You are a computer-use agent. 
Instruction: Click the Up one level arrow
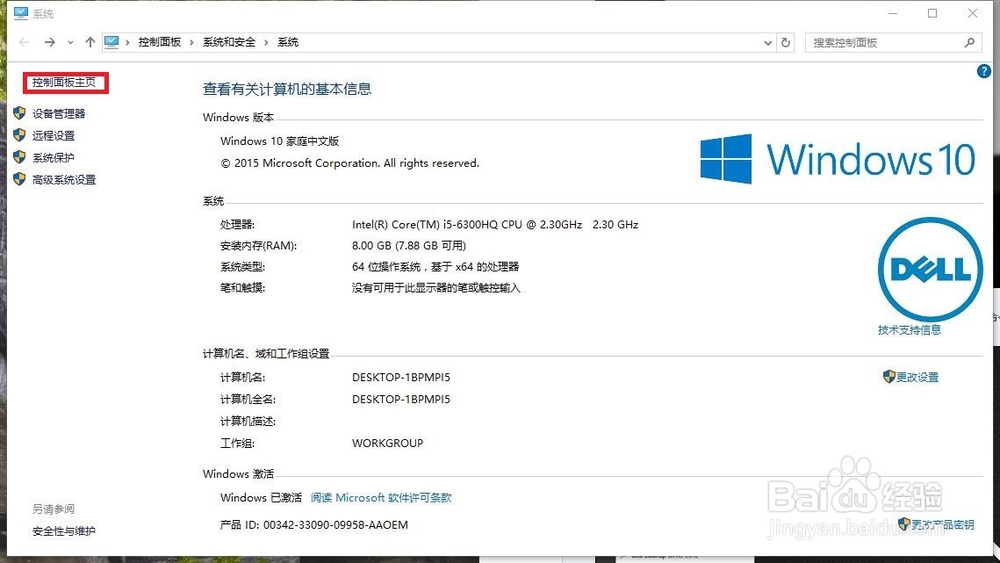[90, 42]
